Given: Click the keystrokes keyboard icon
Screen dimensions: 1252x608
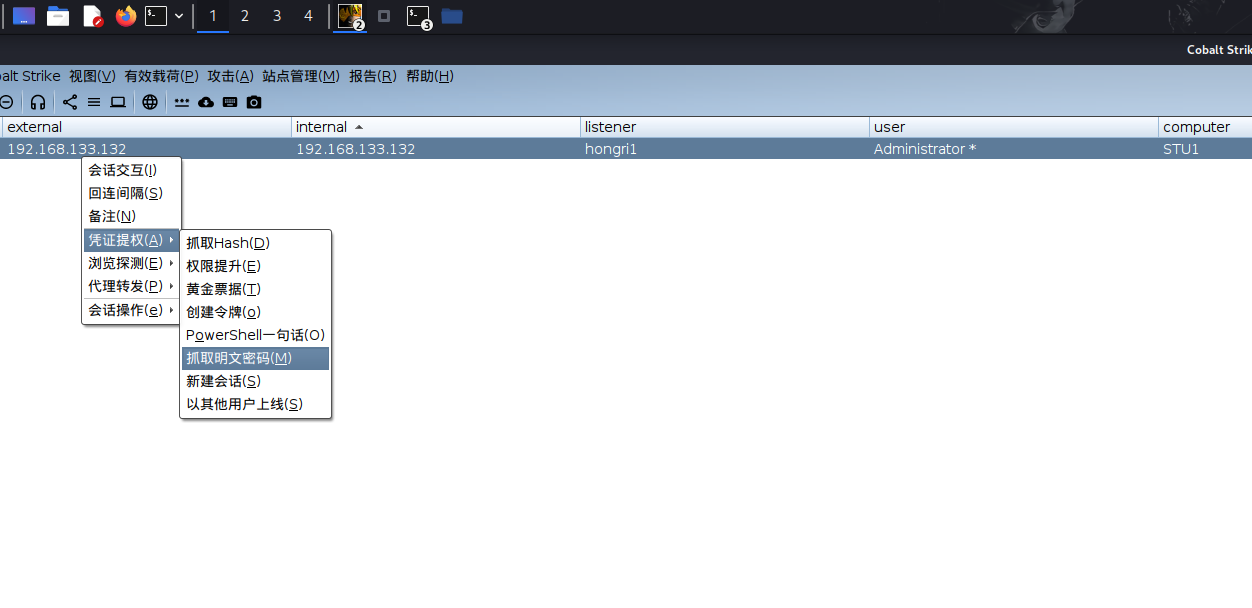Looking at the screenshot, I should click(230, 102).
